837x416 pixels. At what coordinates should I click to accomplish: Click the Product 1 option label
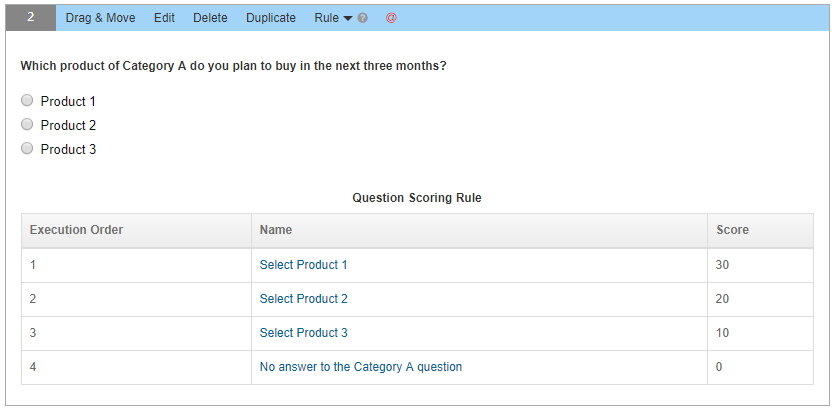68,101
